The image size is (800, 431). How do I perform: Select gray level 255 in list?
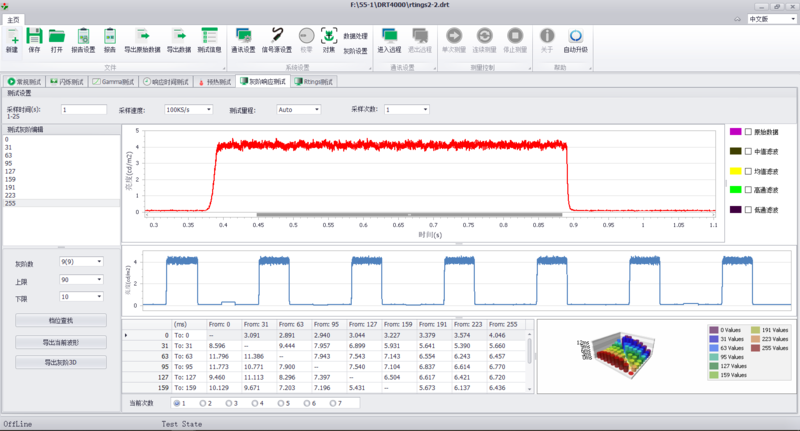point(61,204)
